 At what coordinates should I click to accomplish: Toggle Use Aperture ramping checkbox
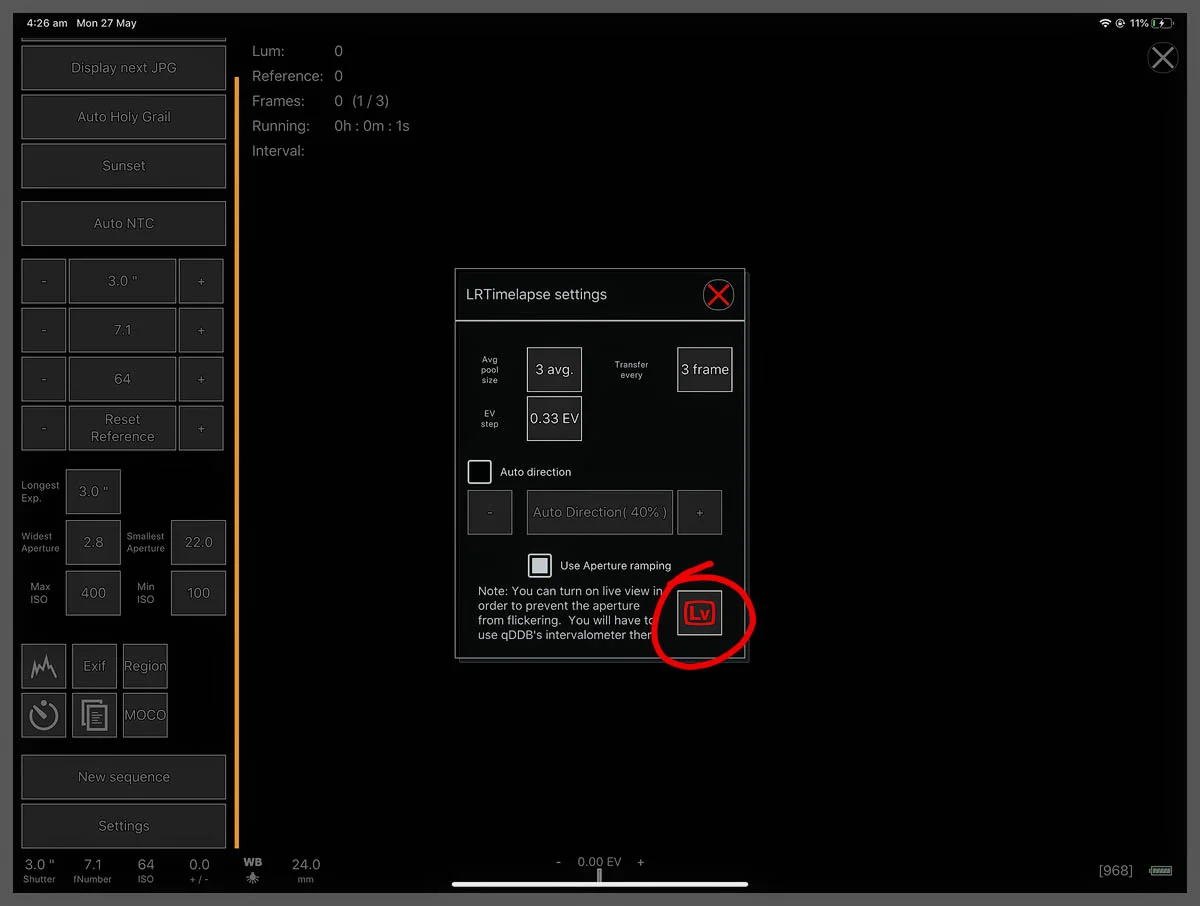coord(540,566)
